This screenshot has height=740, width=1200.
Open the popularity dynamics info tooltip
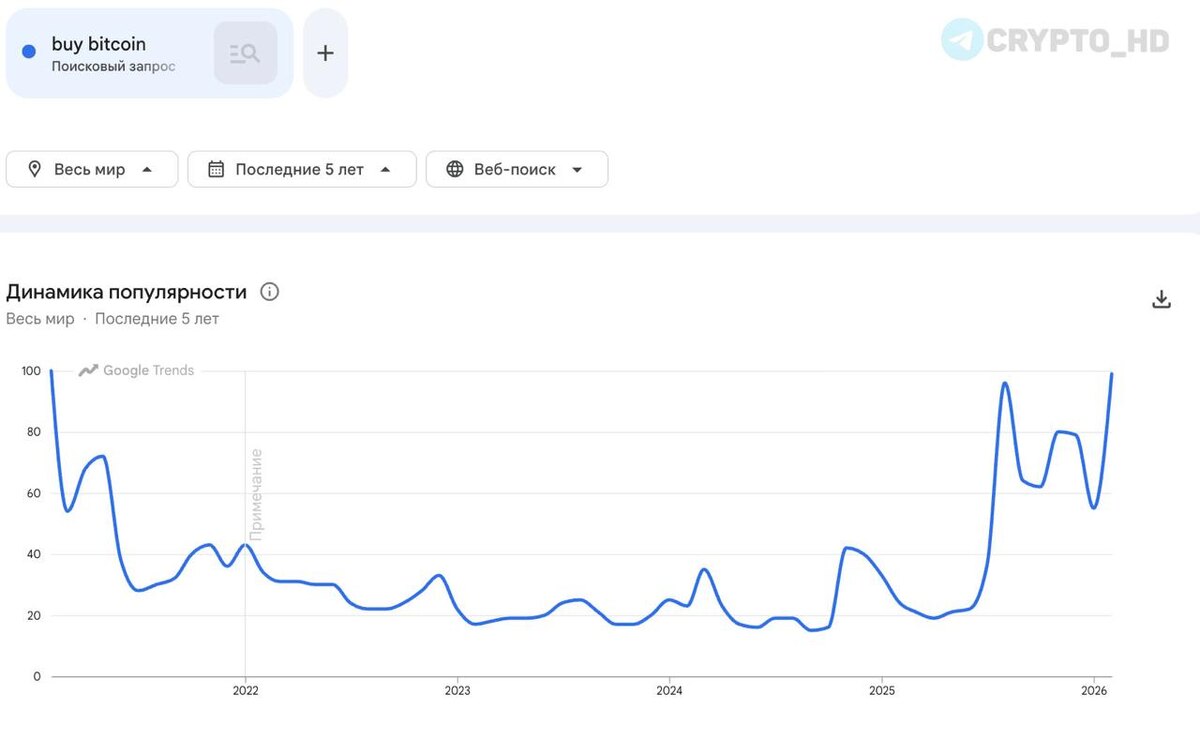pyautogui.click(x=269, y=292)
